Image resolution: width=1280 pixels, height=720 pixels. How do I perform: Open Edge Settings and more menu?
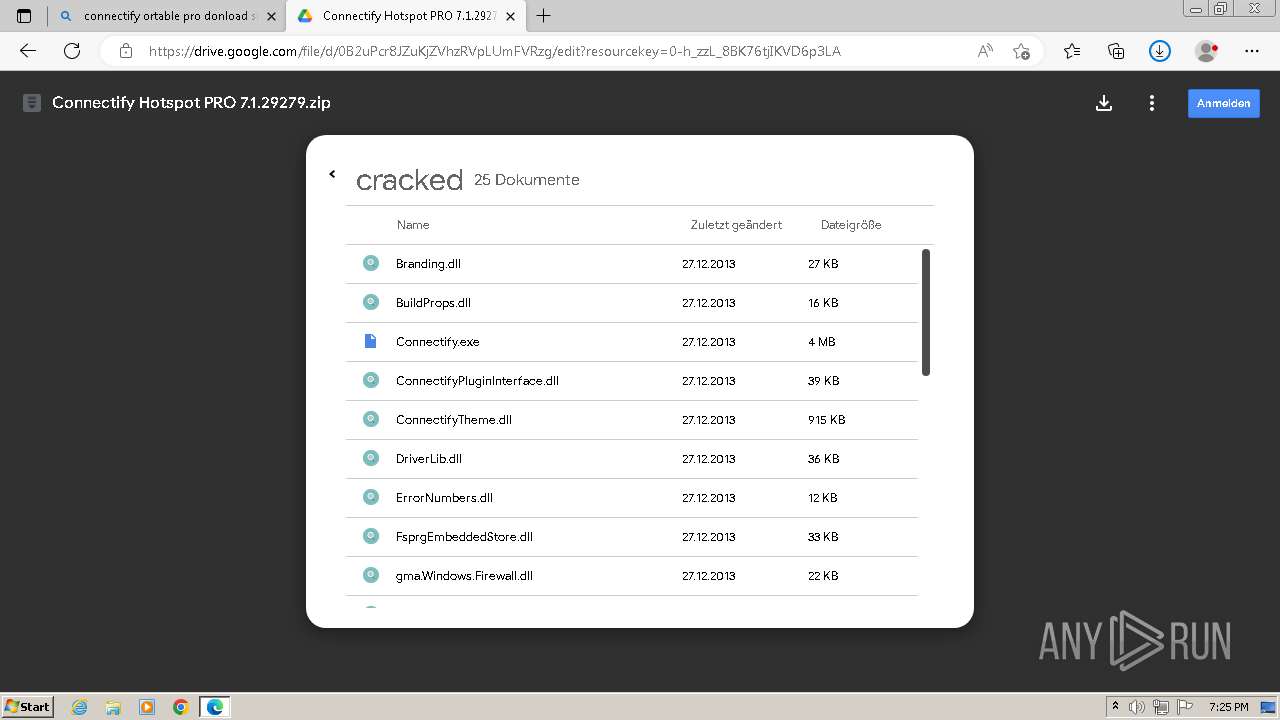click(x=1252, y=51)
